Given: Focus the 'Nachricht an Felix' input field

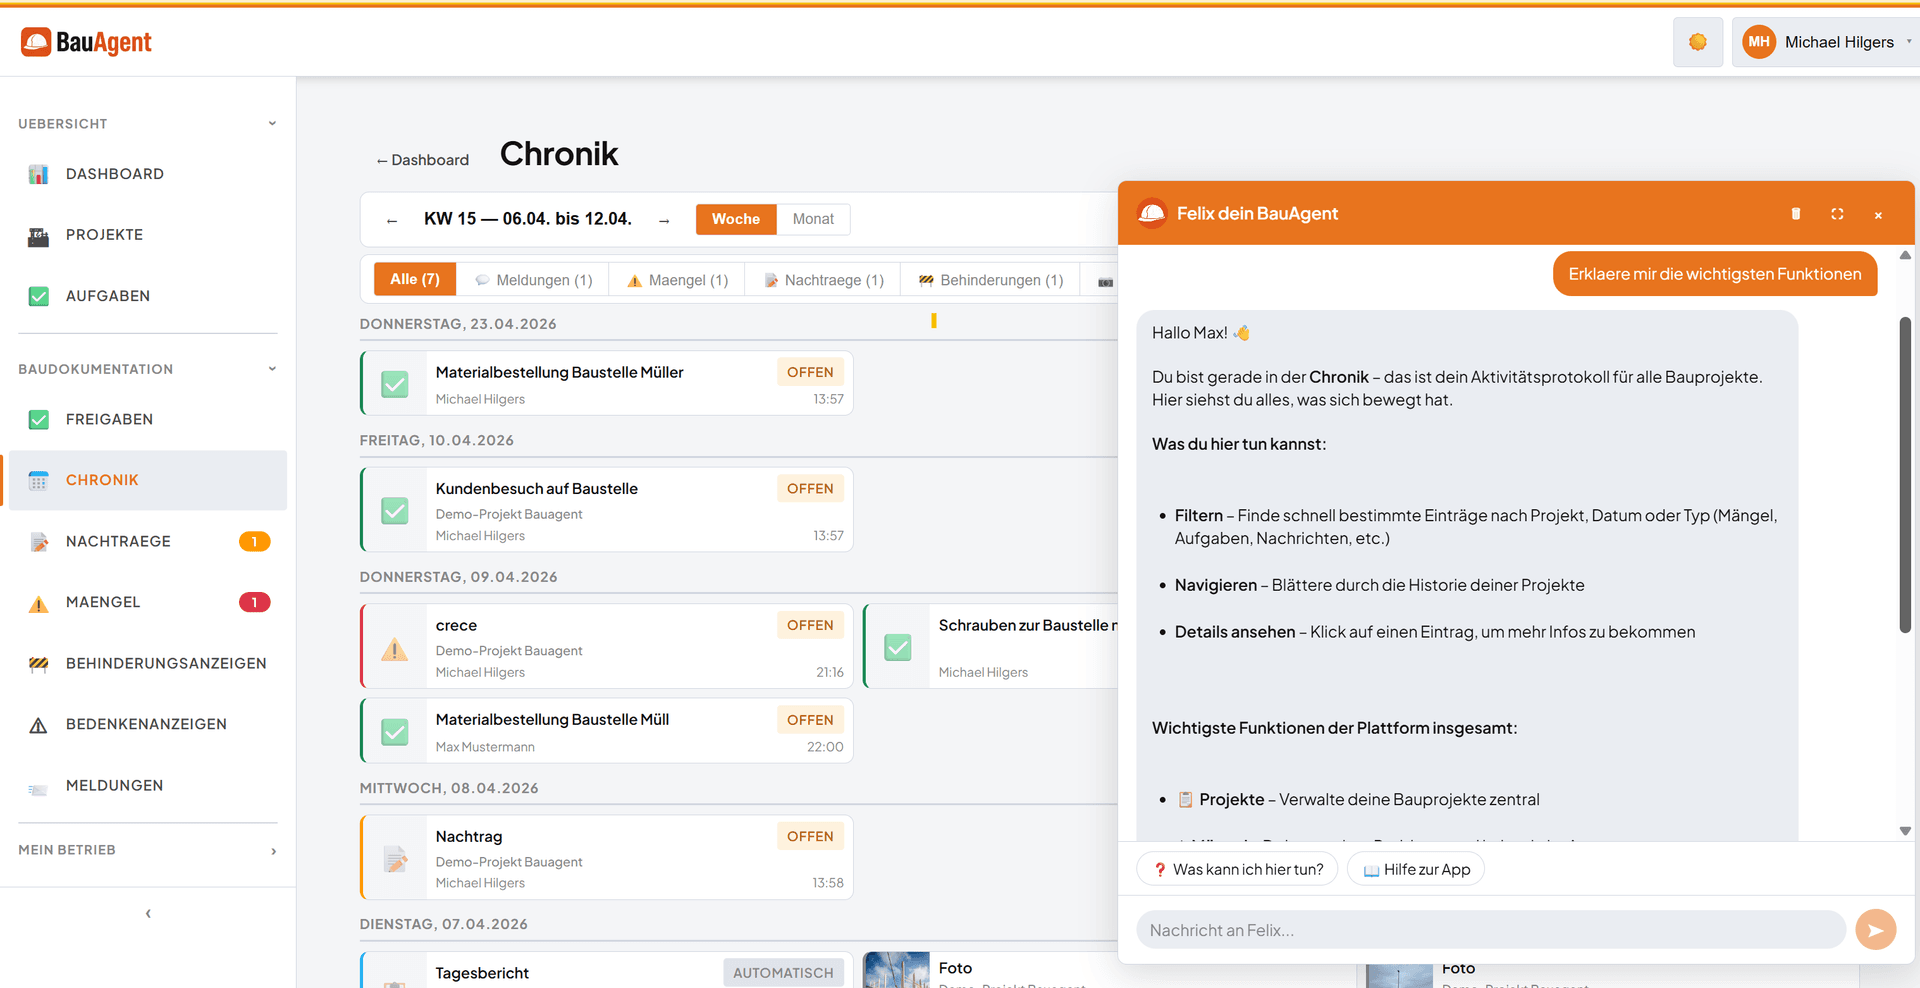Looking at the screenshot, I should [1490, 930].
